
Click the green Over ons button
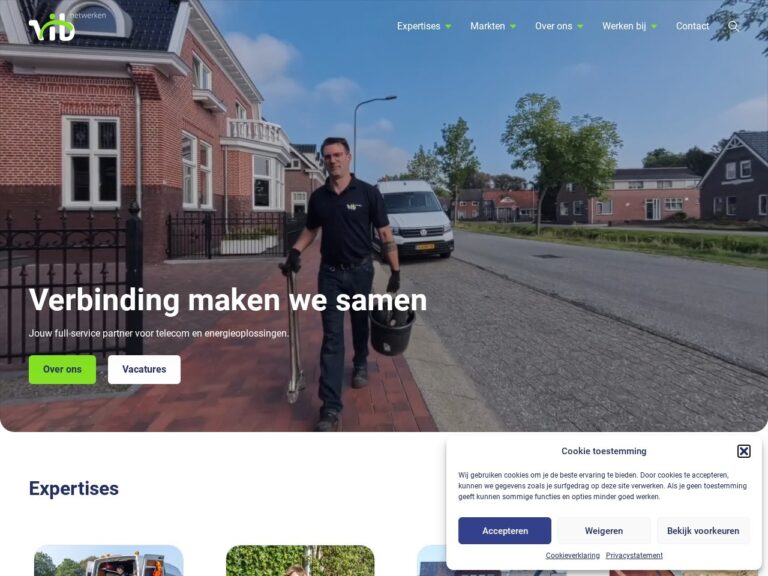(62, 369)
